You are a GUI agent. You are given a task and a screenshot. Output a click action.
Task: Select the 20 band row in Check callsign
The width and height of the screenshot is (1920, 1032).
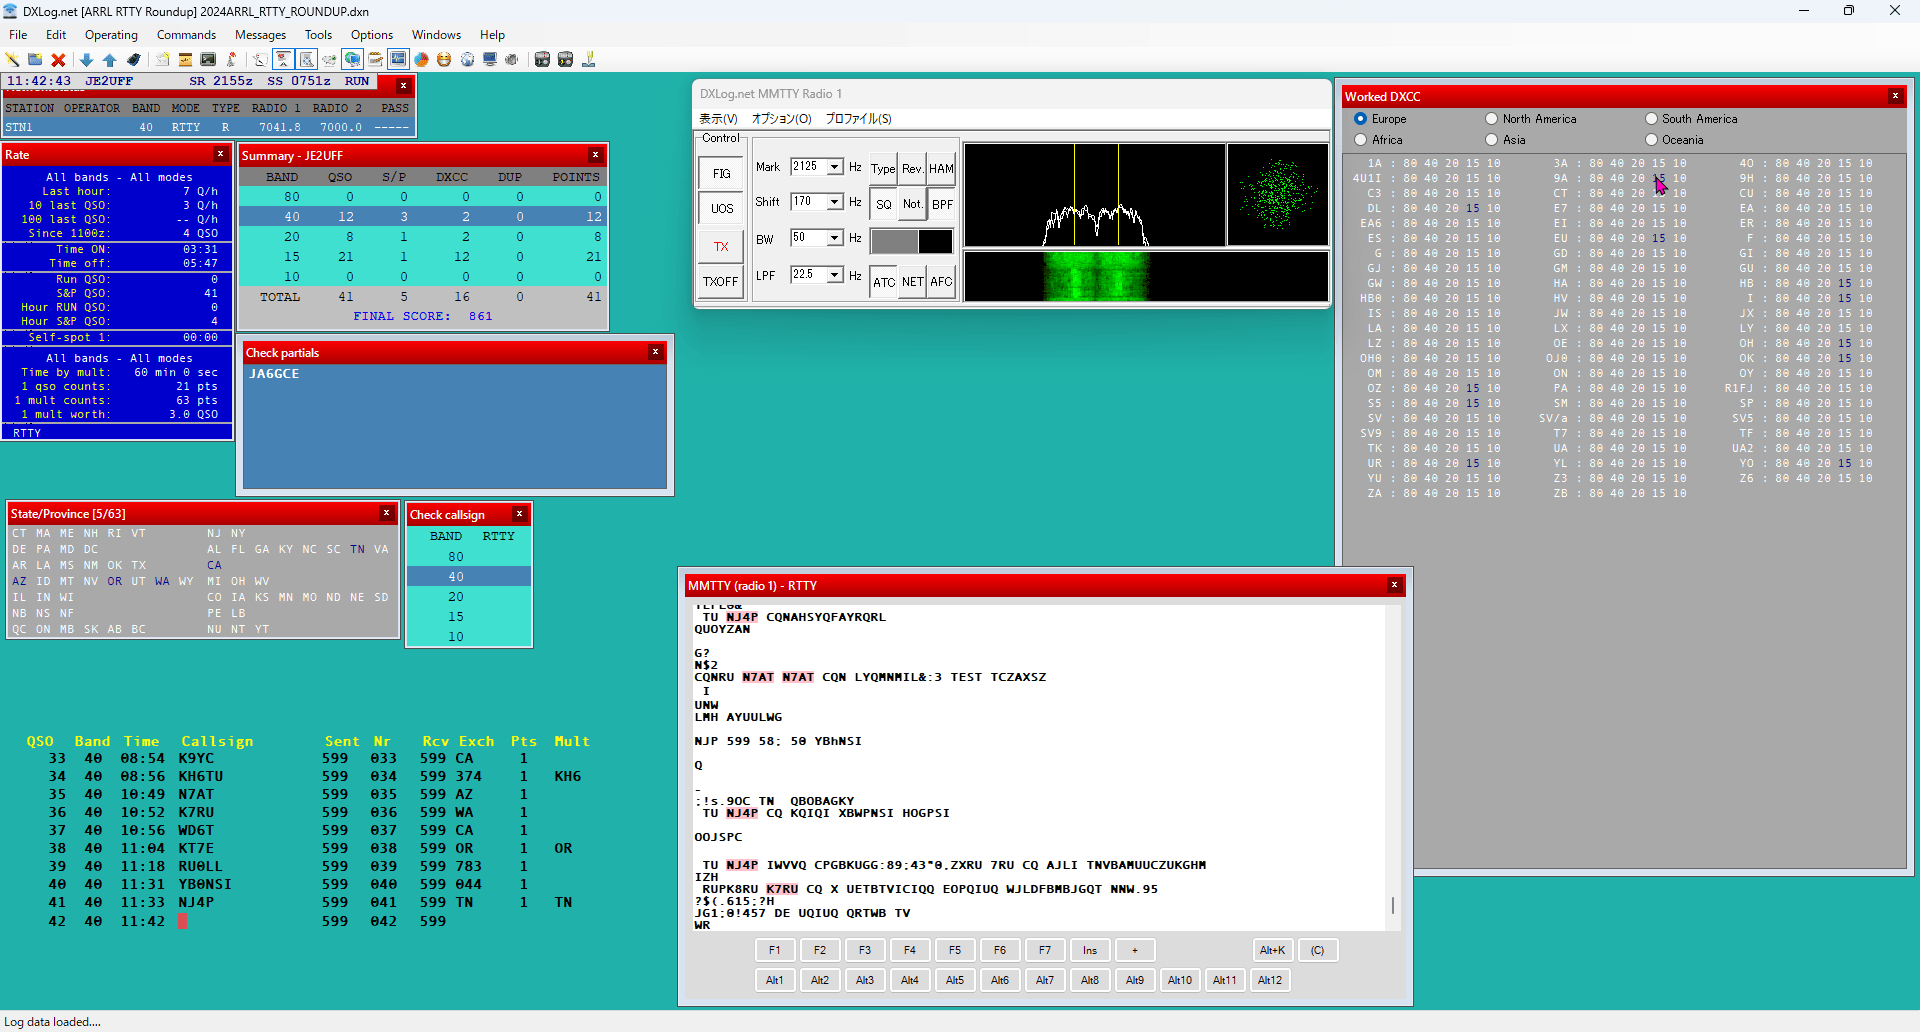(x=469, y=597)
